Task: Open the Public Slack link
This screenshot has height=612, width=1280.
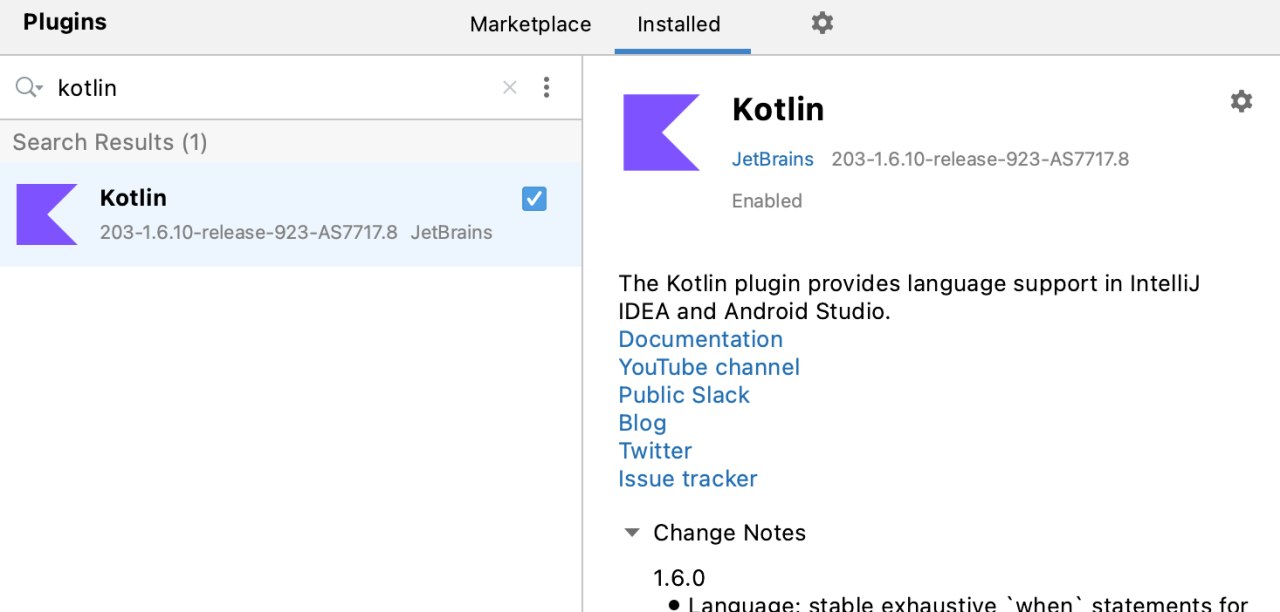Action: point(684,395)
